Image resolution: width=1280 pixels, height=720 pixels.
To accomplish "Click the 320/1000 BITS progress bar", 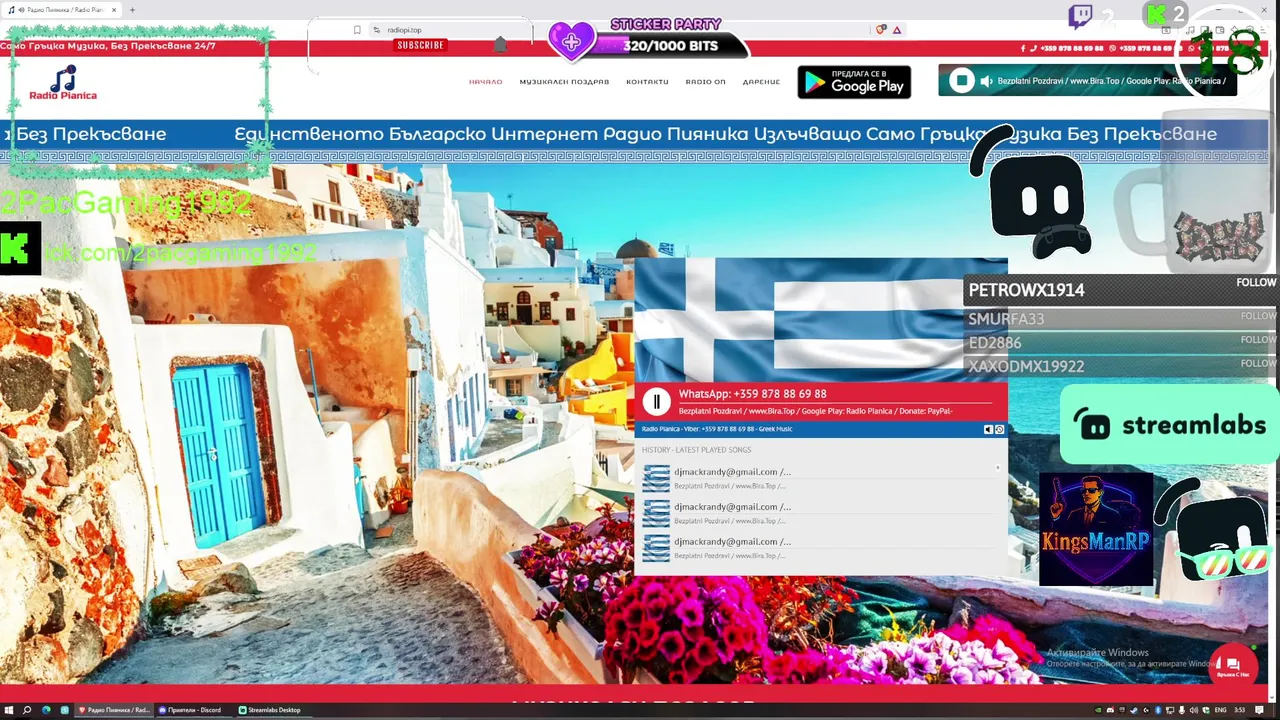I will click(x=670, y=46).
